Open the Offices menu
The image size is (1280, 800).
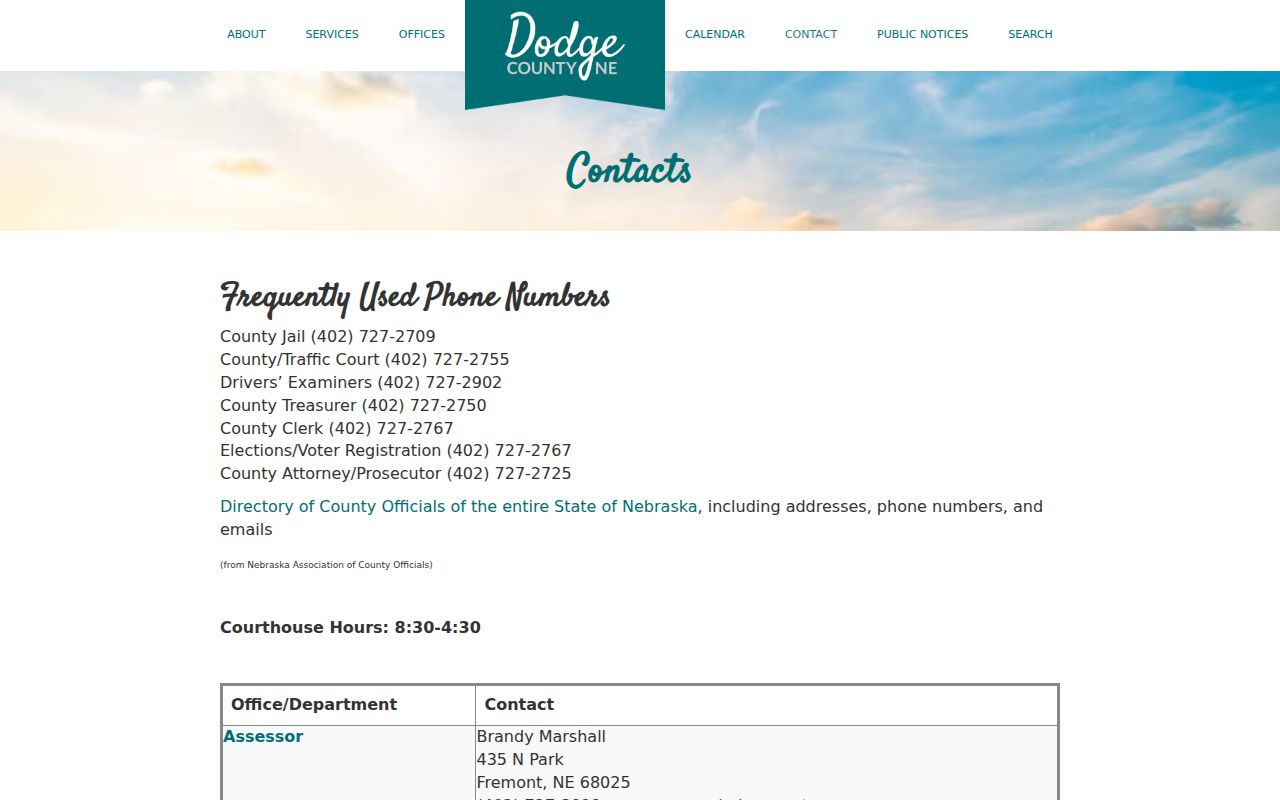tap(422, 34)
